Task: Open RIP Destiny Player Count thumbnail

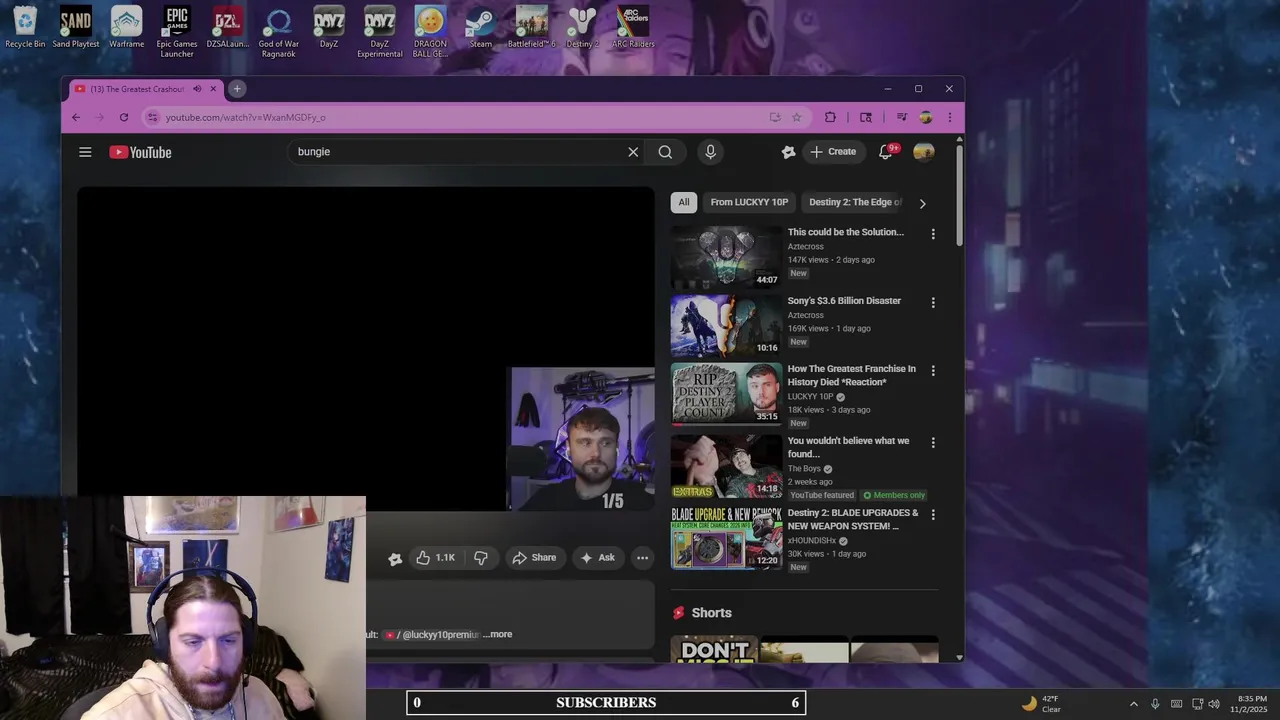Action: tap(726, 393)
